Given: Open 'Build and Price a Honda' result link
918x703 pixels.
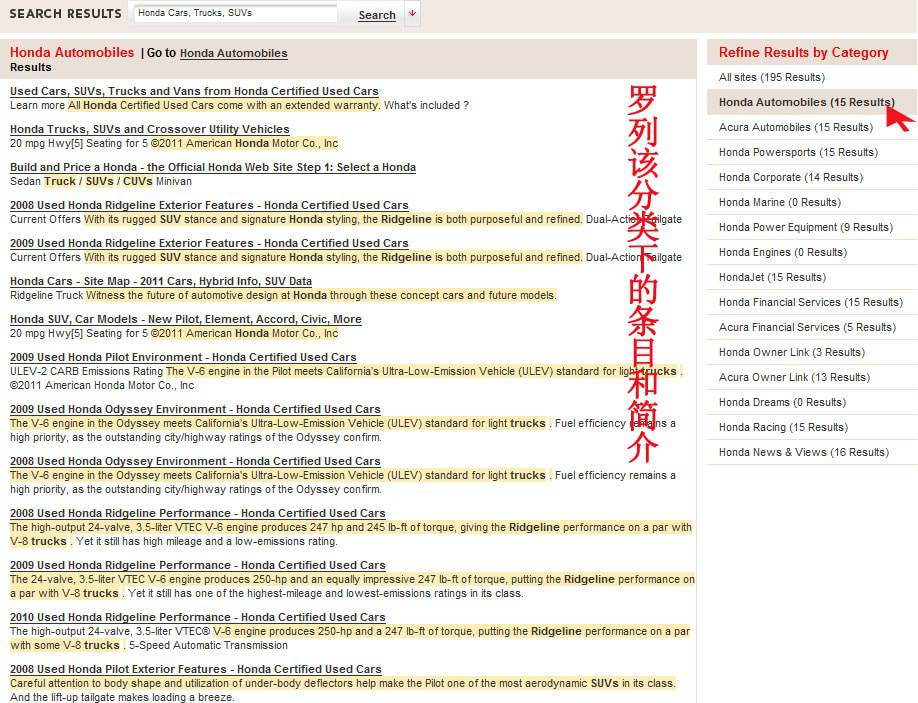Looking at the screenshot, I should (212, 167).
